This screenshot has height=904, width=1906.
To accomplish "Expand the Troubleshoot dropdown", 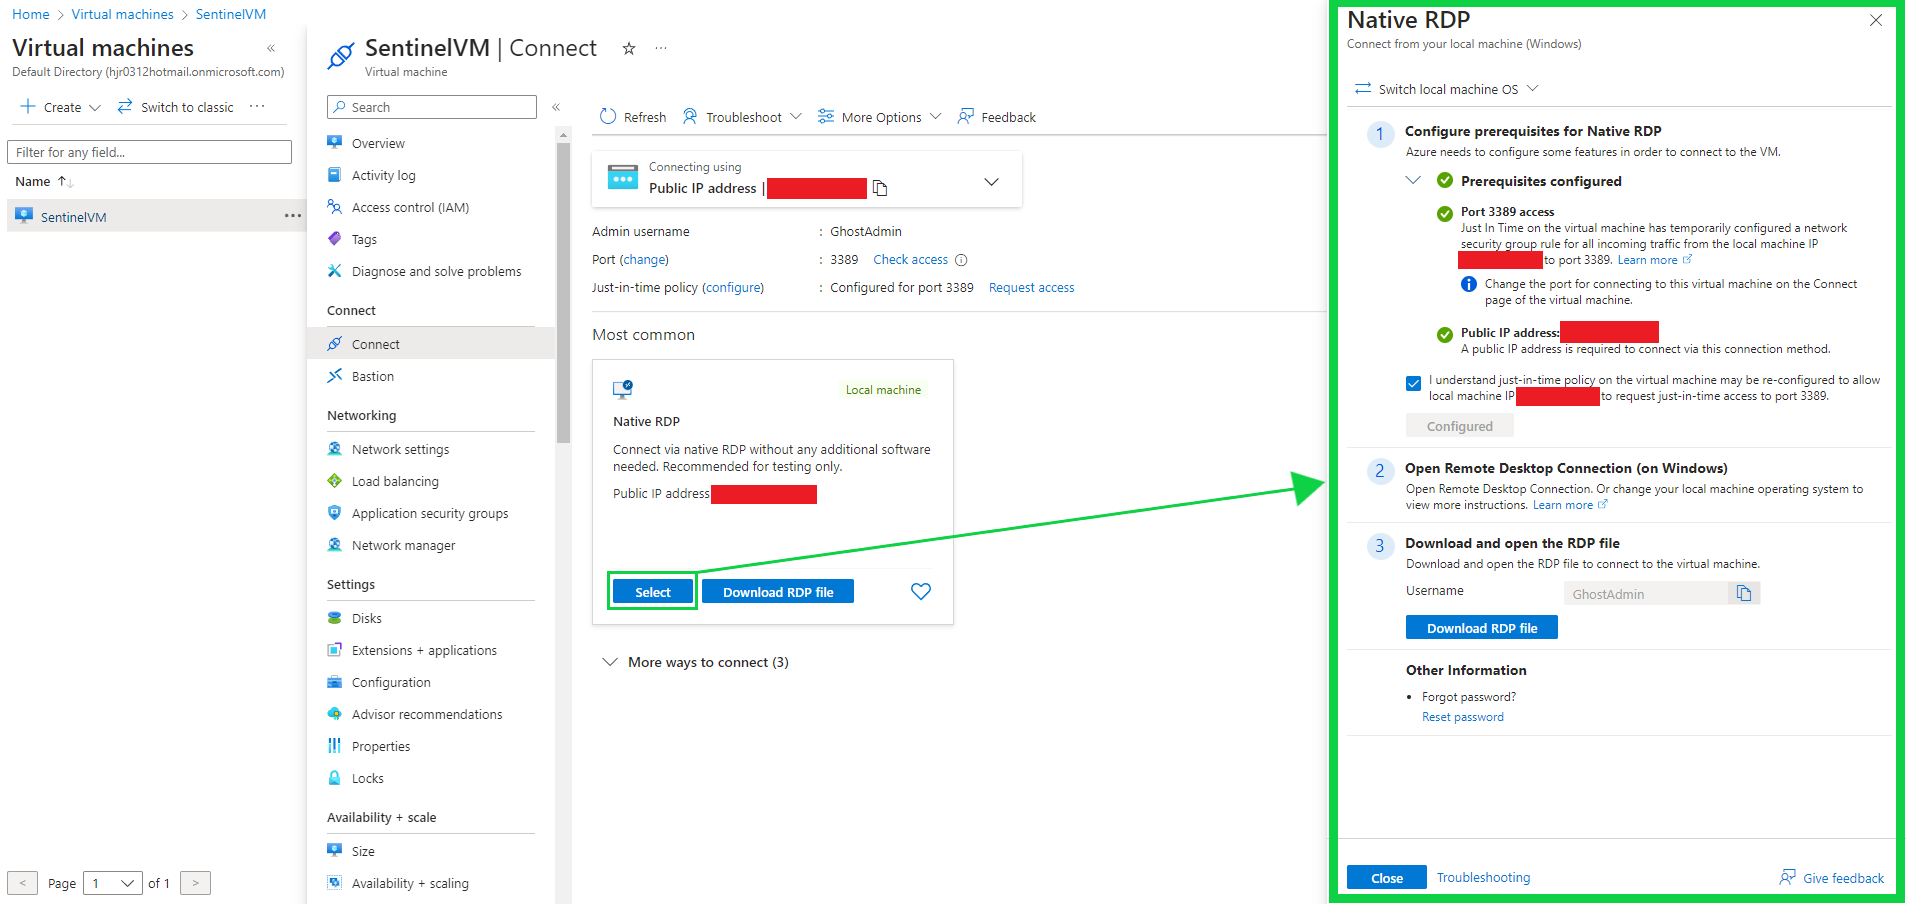I will (x=742, y=117).
